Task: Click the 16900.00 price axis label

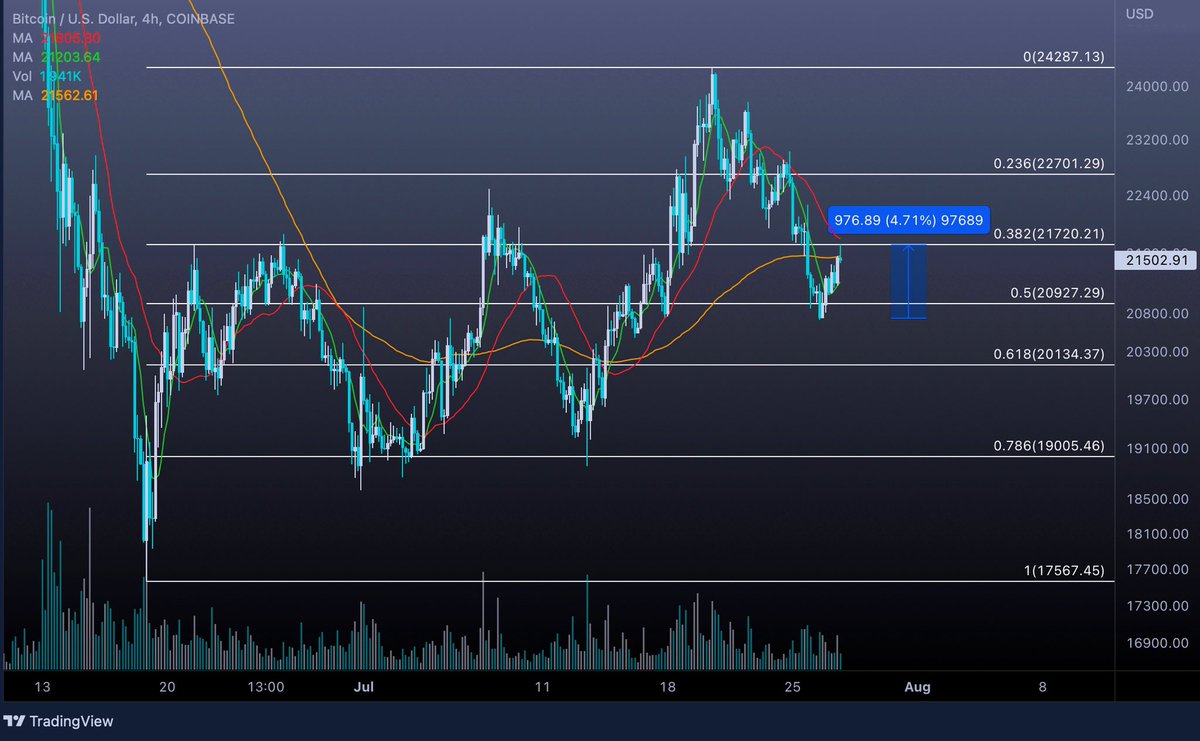Action: tap(1156, 643)
